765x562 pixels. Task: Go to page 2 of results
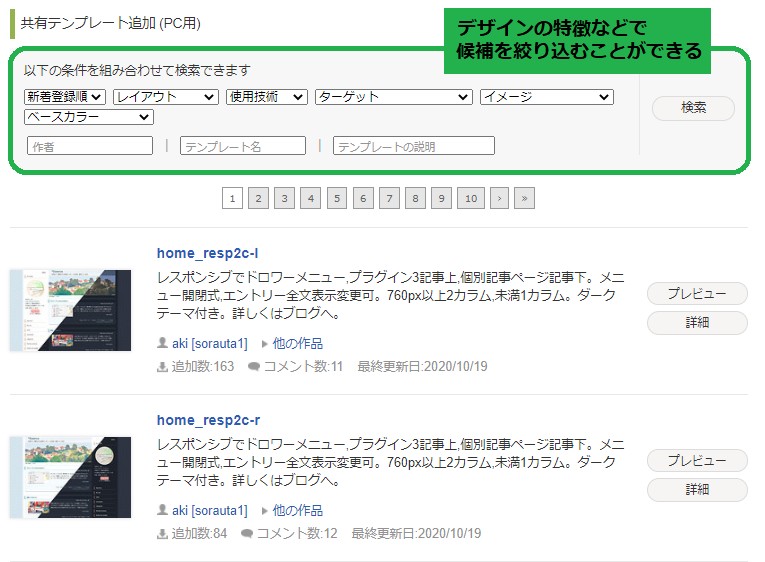click(259, 198)
